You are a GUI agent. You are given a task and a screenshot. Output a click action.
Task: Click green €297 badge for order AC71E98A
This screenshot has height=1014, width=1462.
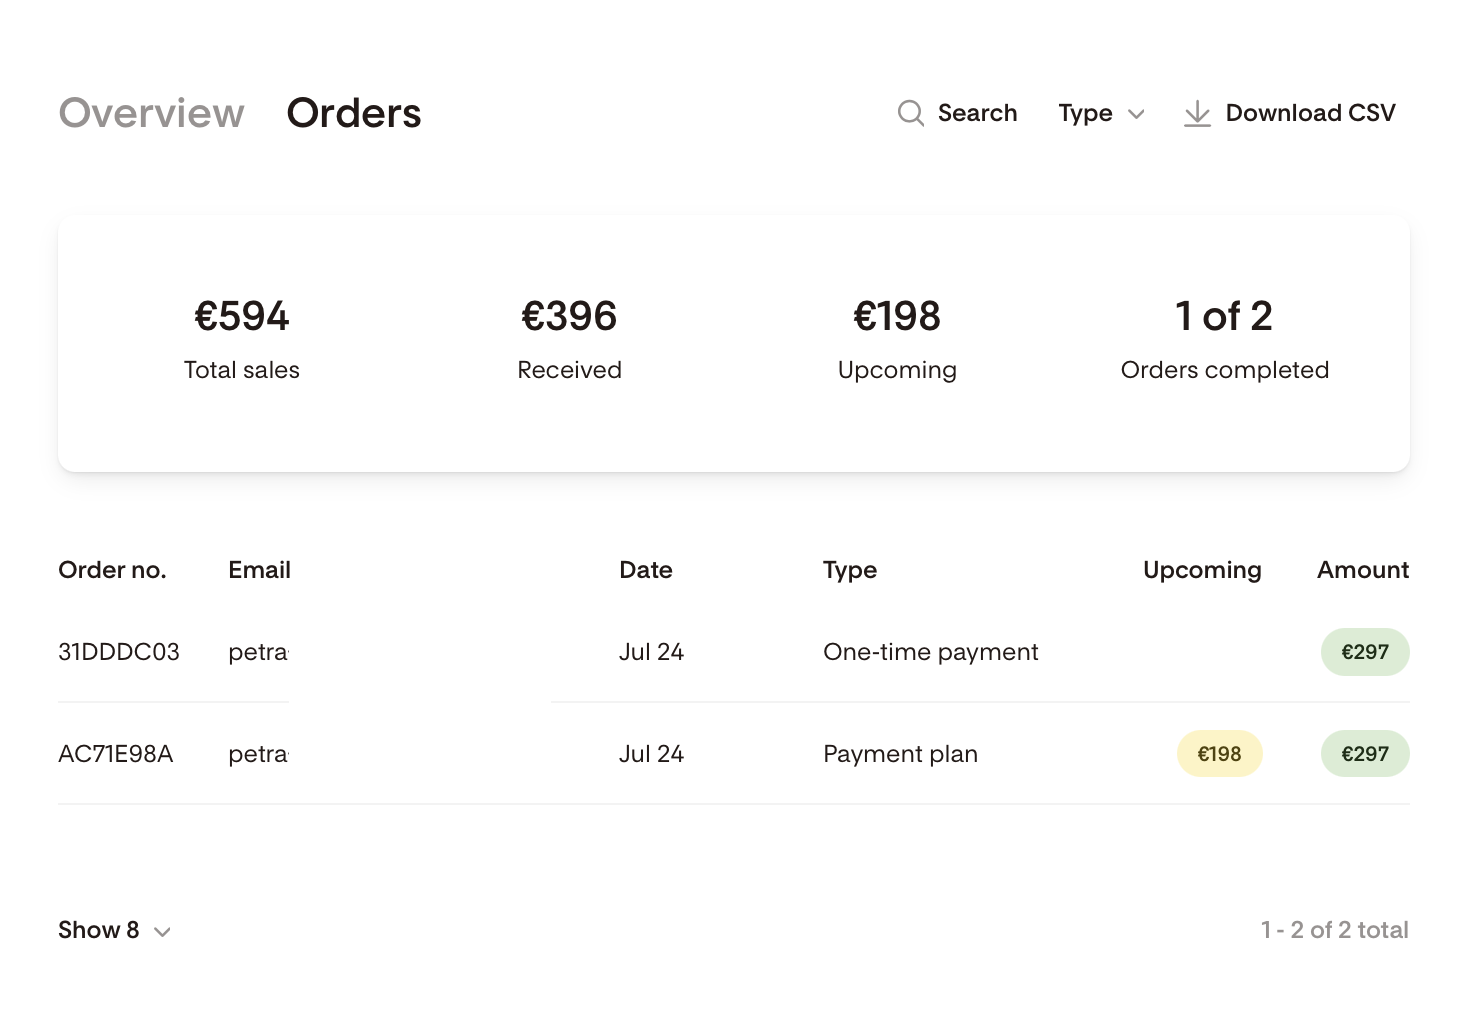(1365, 754)
